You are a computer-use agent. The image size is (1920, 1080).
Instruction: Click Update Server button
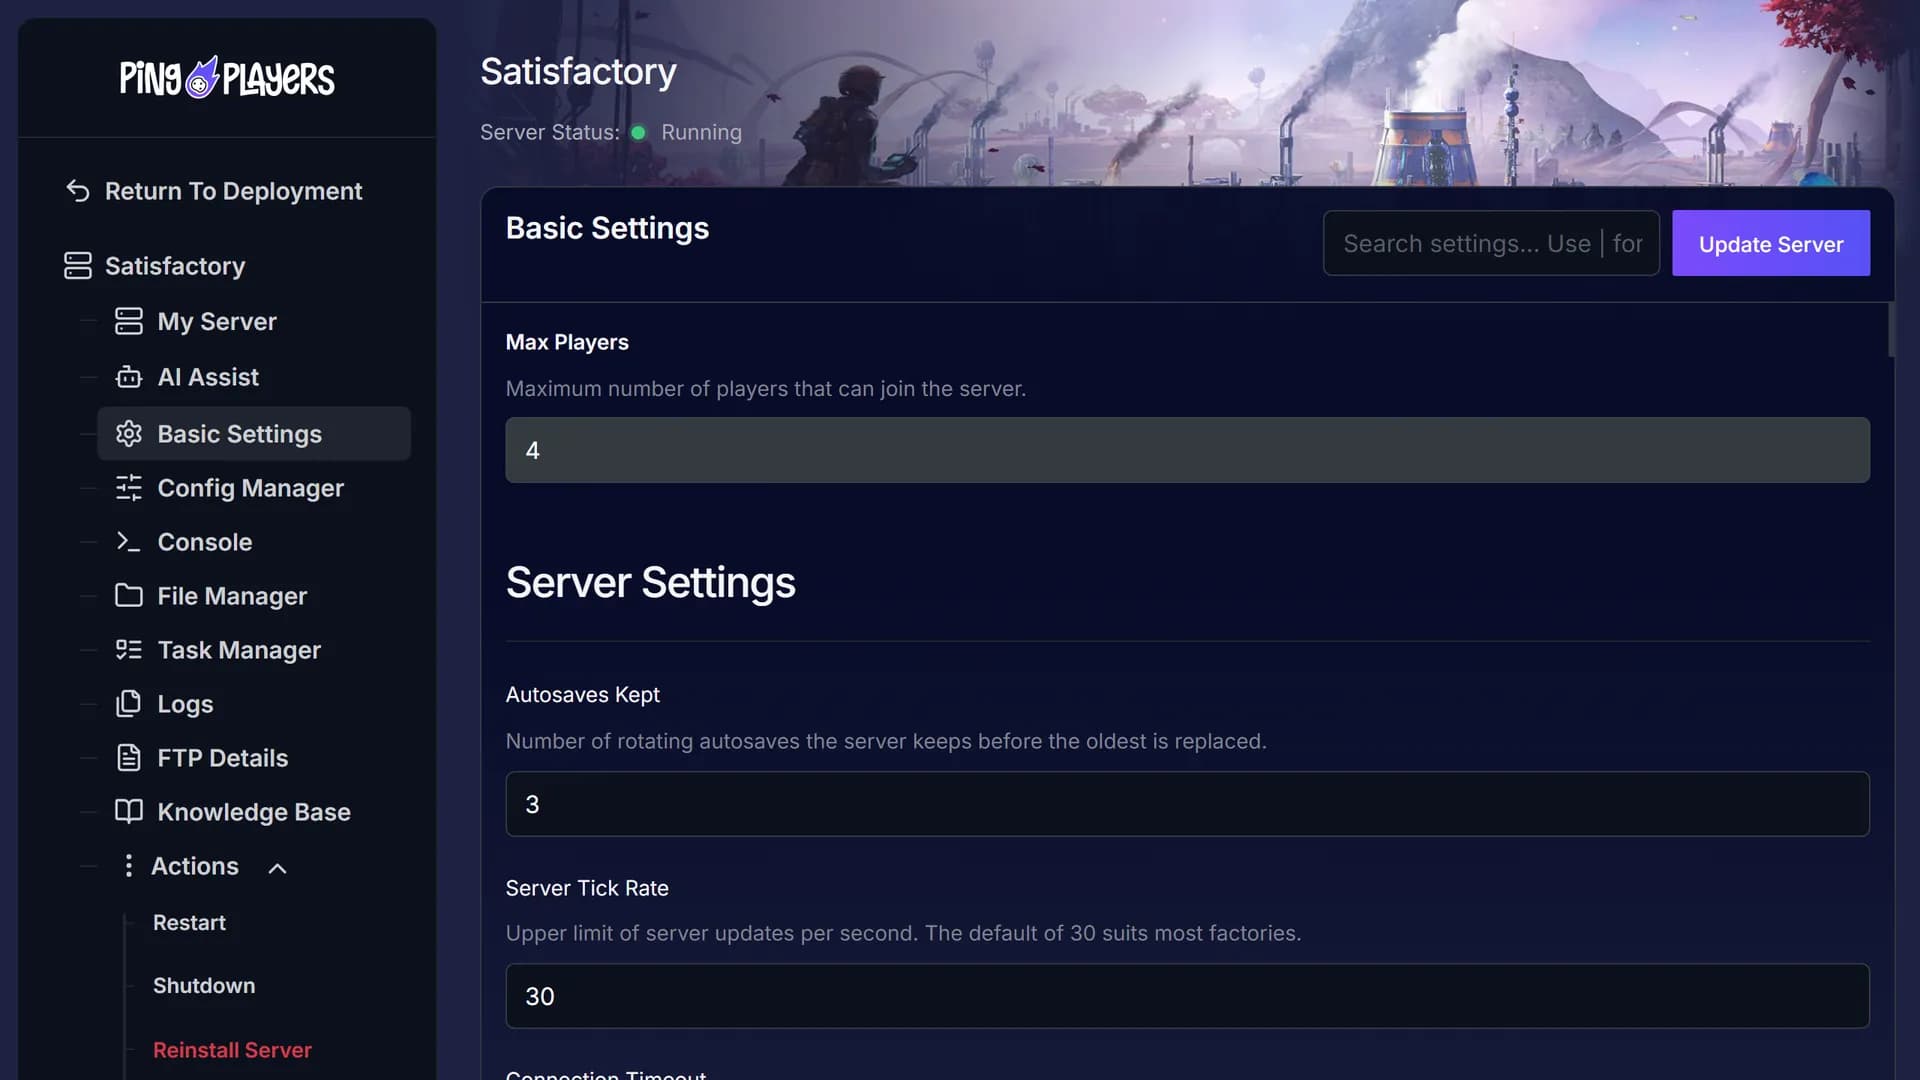[x=1770, y=243]
